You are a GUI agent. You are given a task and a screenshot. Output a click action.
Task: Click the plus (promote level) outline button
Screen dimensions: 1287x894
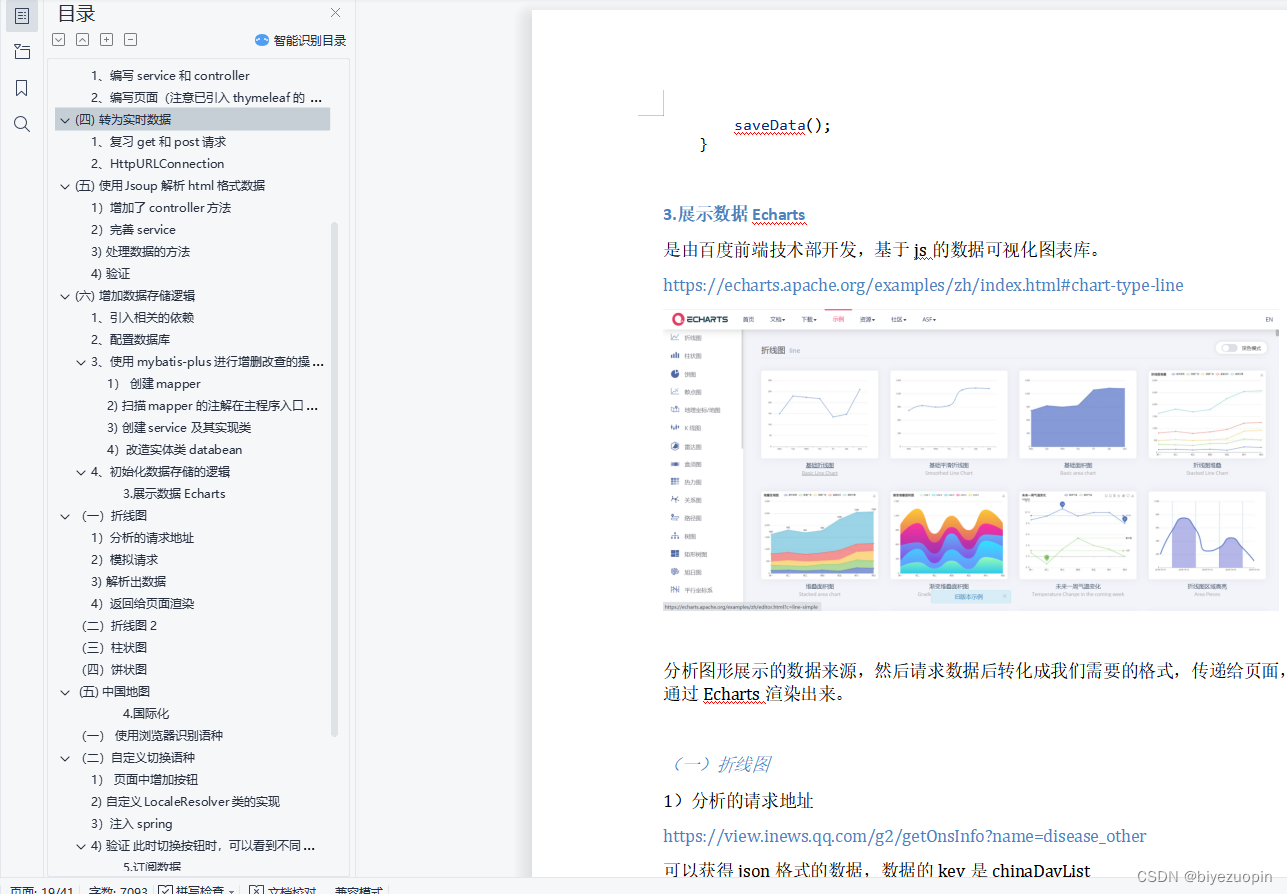[107, 40]
